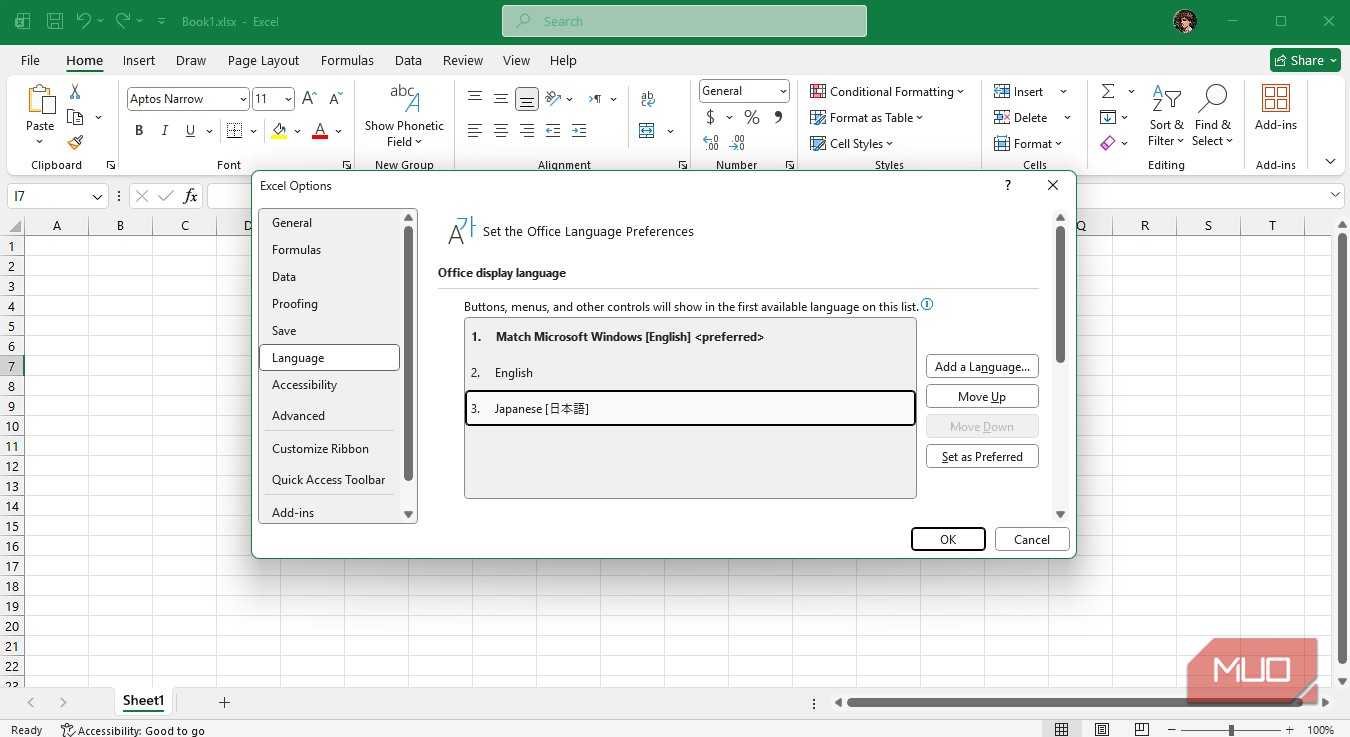Expand the Cell Styles dropdown

[852, 143]
